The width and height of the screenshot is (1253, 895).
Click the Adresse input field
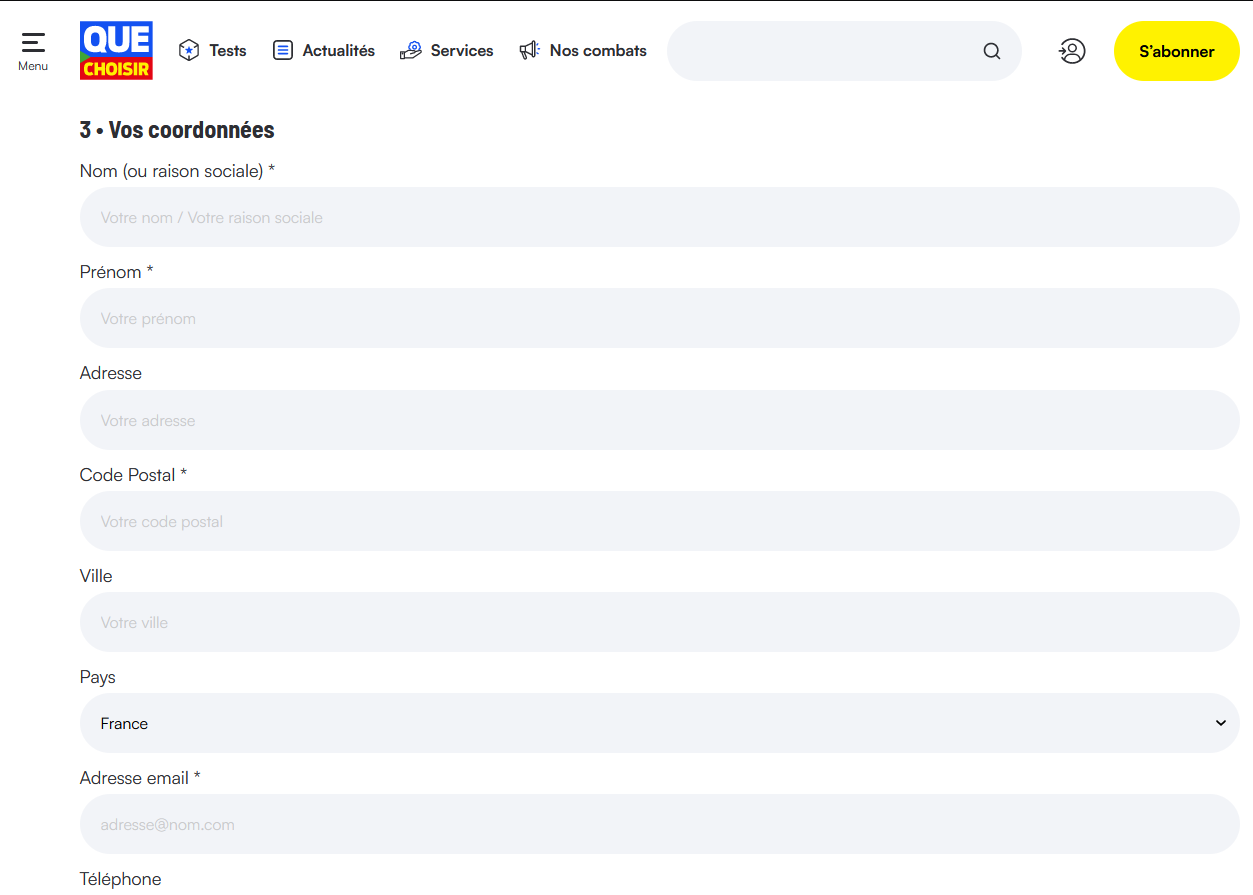coord(660,420)
